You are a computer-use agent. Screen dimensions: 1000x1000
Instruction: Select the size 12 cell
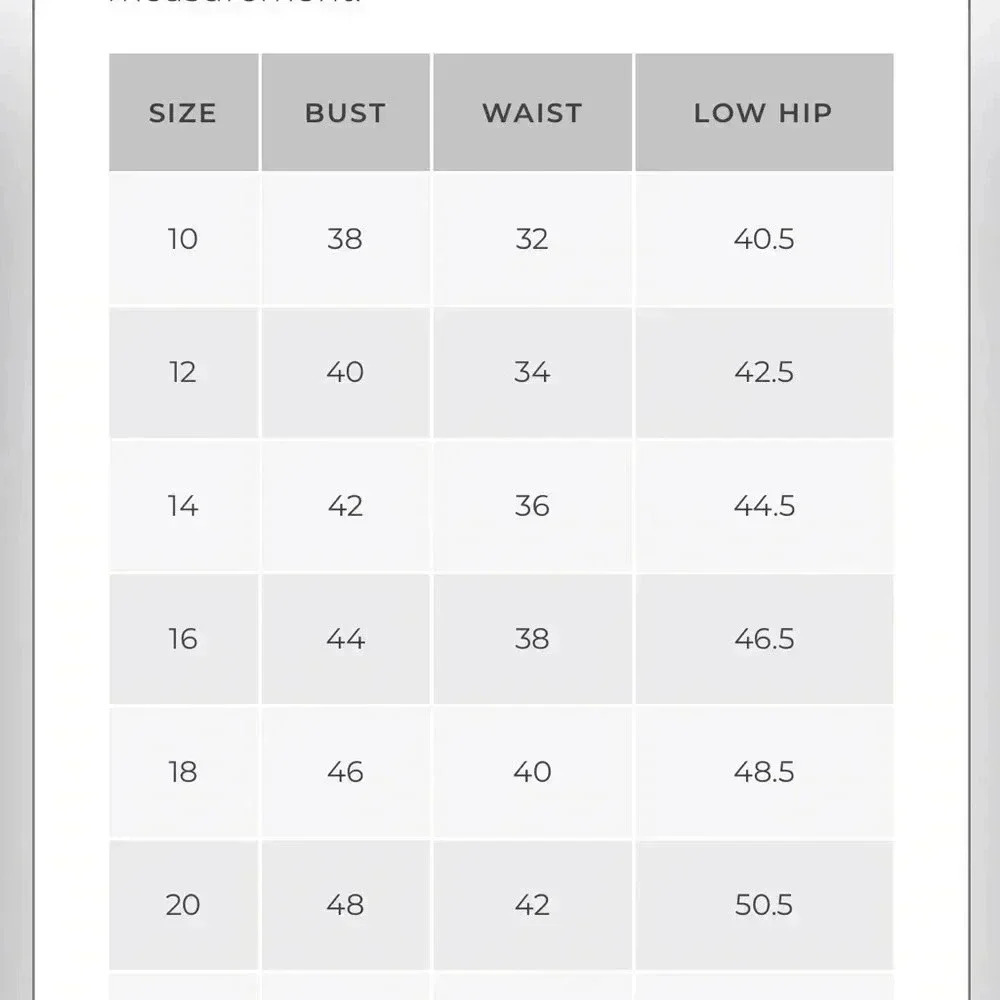pyautogui.click(x=184, y=372)
